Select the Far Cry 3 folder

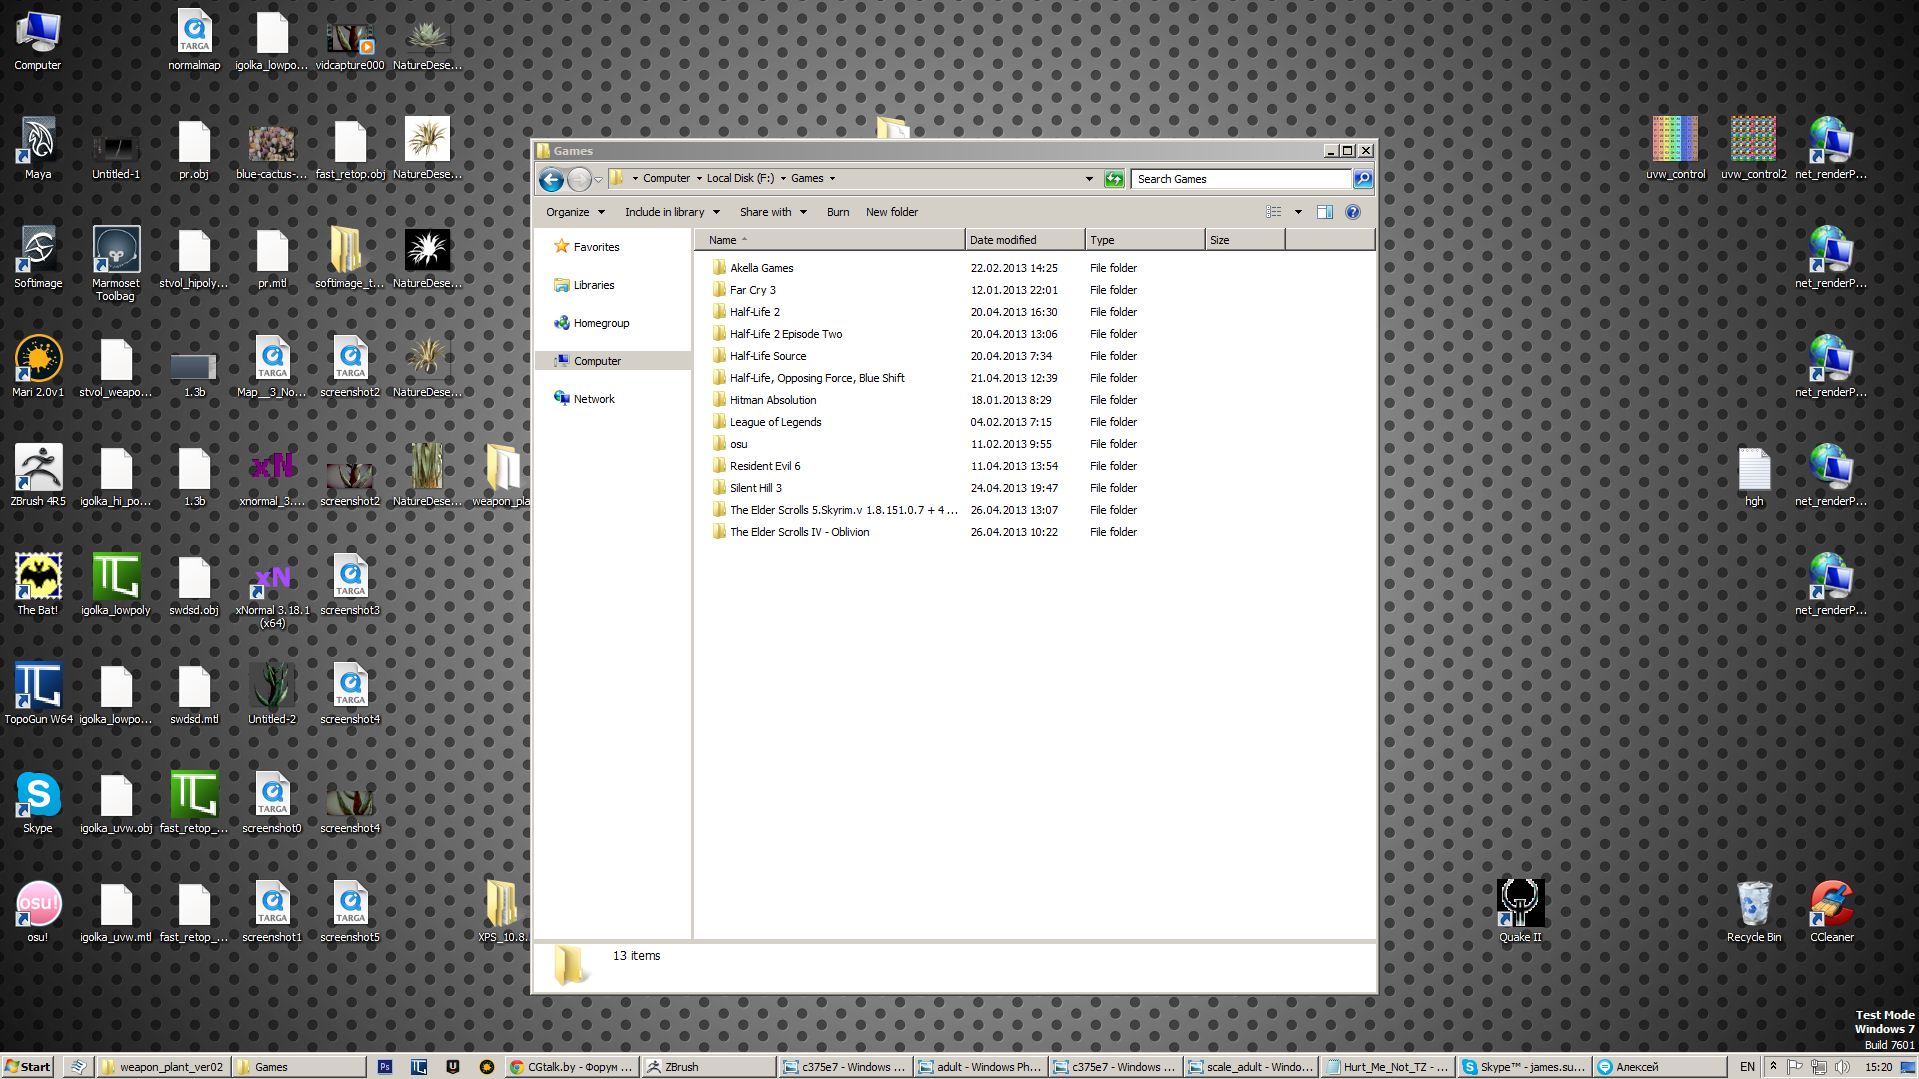point(752,290)
